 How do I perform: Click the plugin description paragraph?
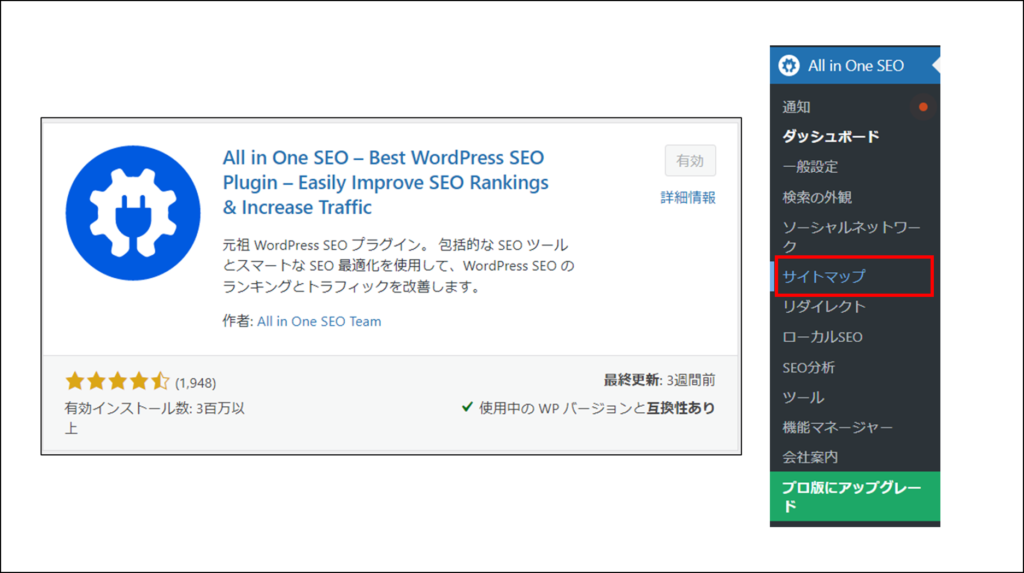coord(398,266)
